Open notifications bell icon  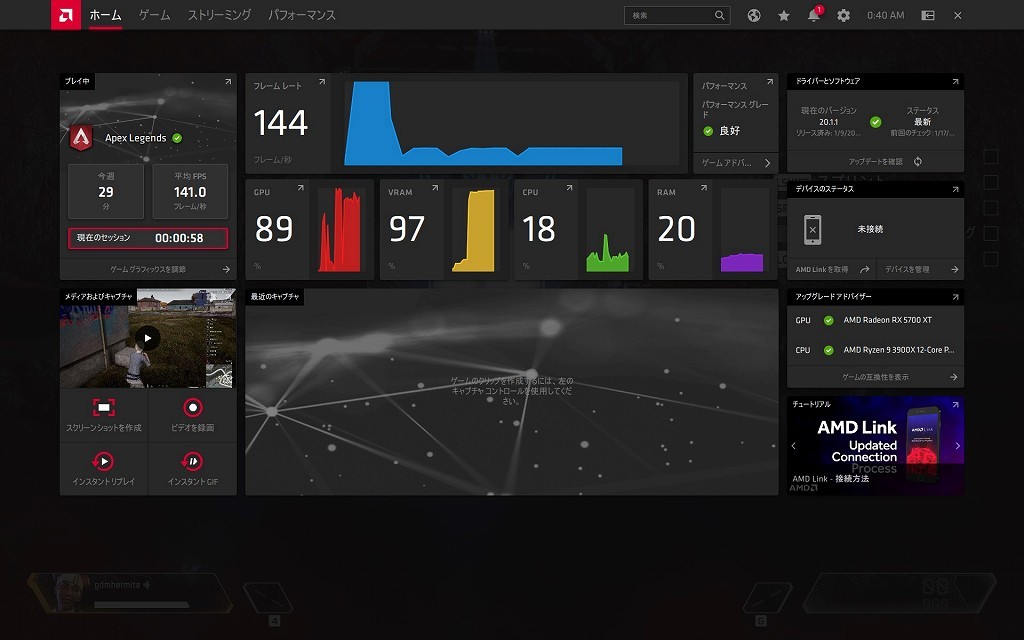pyautogui.click(x=814, y=15)
